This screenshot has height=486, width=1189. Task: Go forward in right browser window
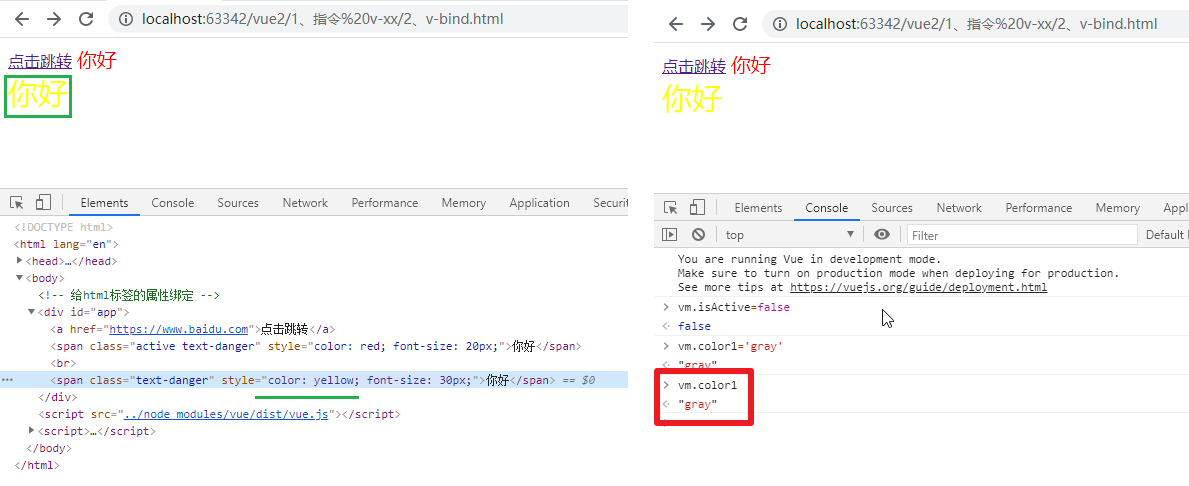[x=707, y=24]
